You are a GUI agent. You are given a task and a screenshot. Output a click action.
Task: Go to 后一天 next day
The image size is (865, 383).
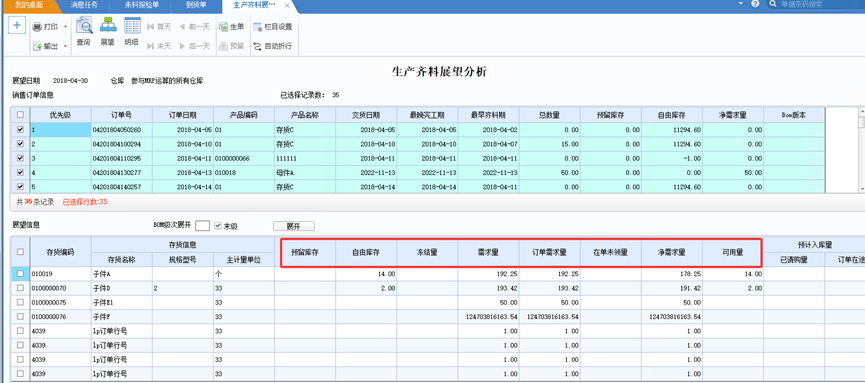(x=194, y=46)
